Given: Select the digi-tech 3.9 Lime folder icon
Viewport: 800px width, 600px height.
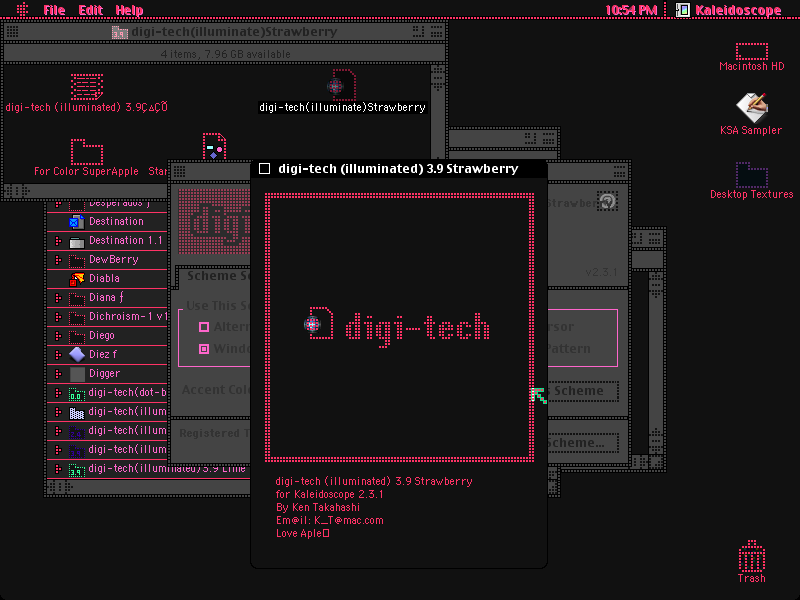Looking at the screenshot, I should coord(77,469).
